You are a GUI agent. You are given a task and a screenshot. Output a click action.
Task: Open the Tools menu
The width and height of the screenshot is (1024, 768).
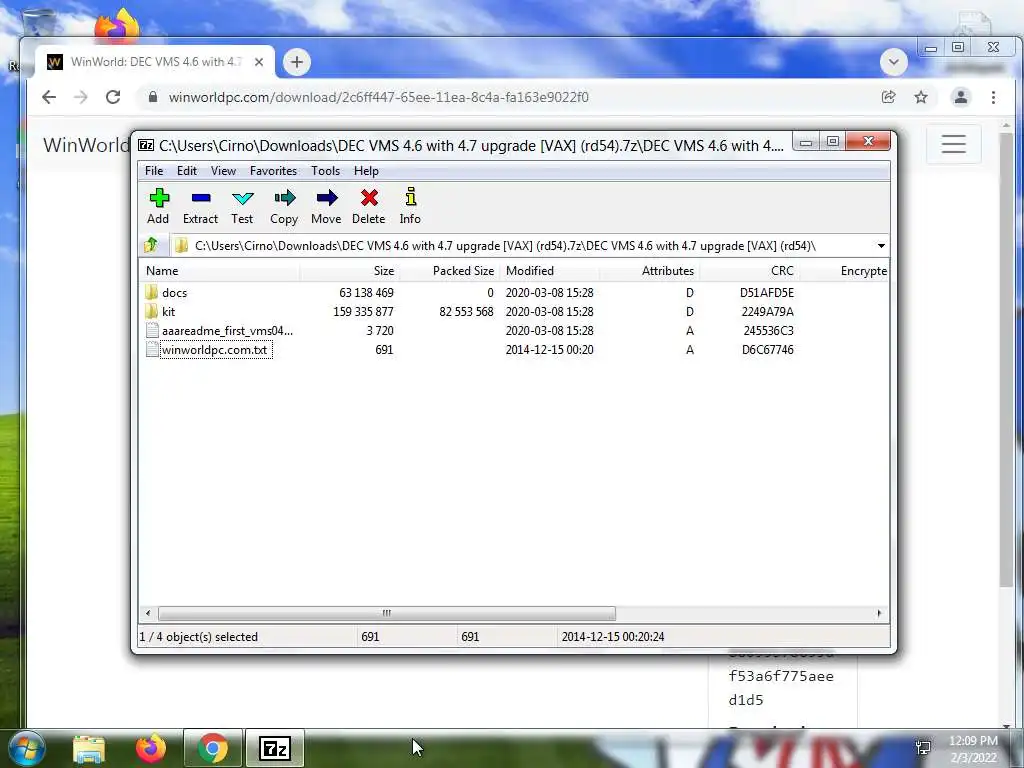coord(325,170)
